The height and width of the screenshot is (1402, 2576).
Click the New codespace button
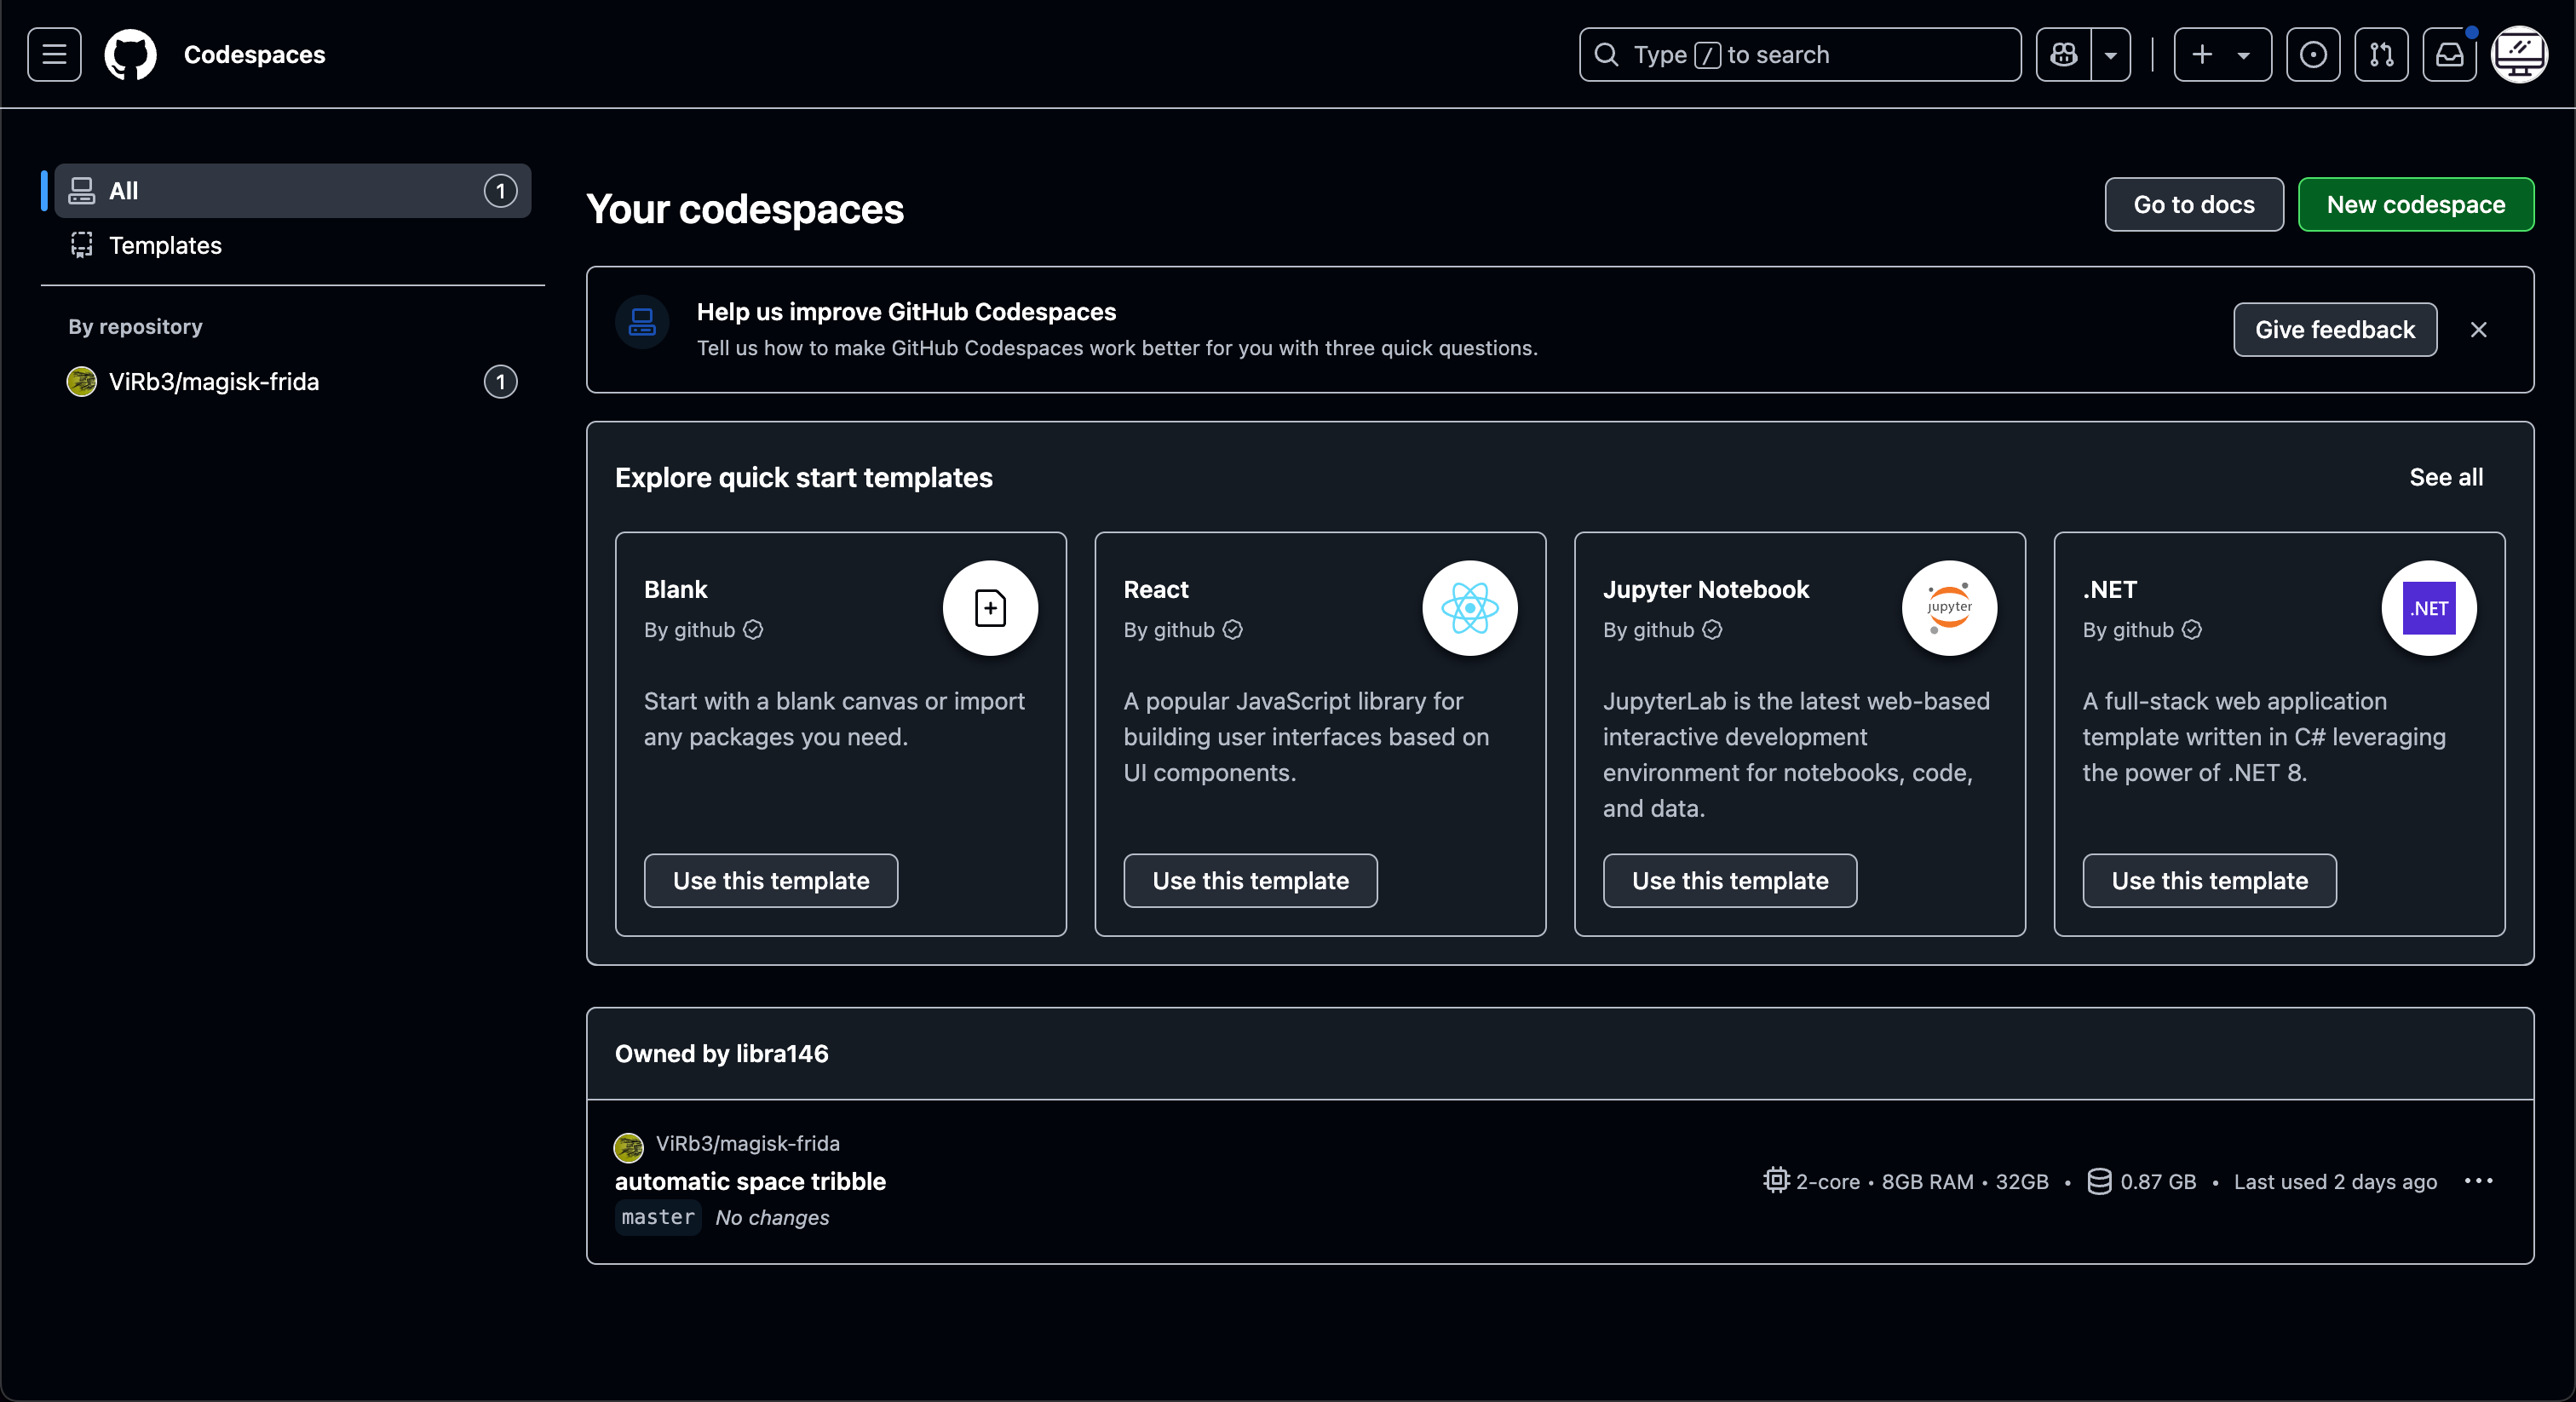pos(2415,204)
